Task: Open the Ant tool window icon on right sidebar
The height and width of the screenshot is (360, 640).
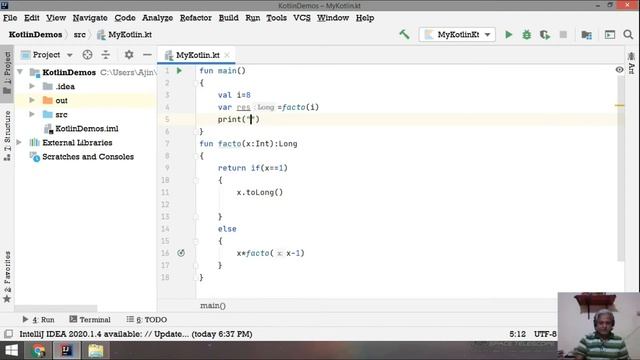Action: pyautogui.click(x=631, y=63)
